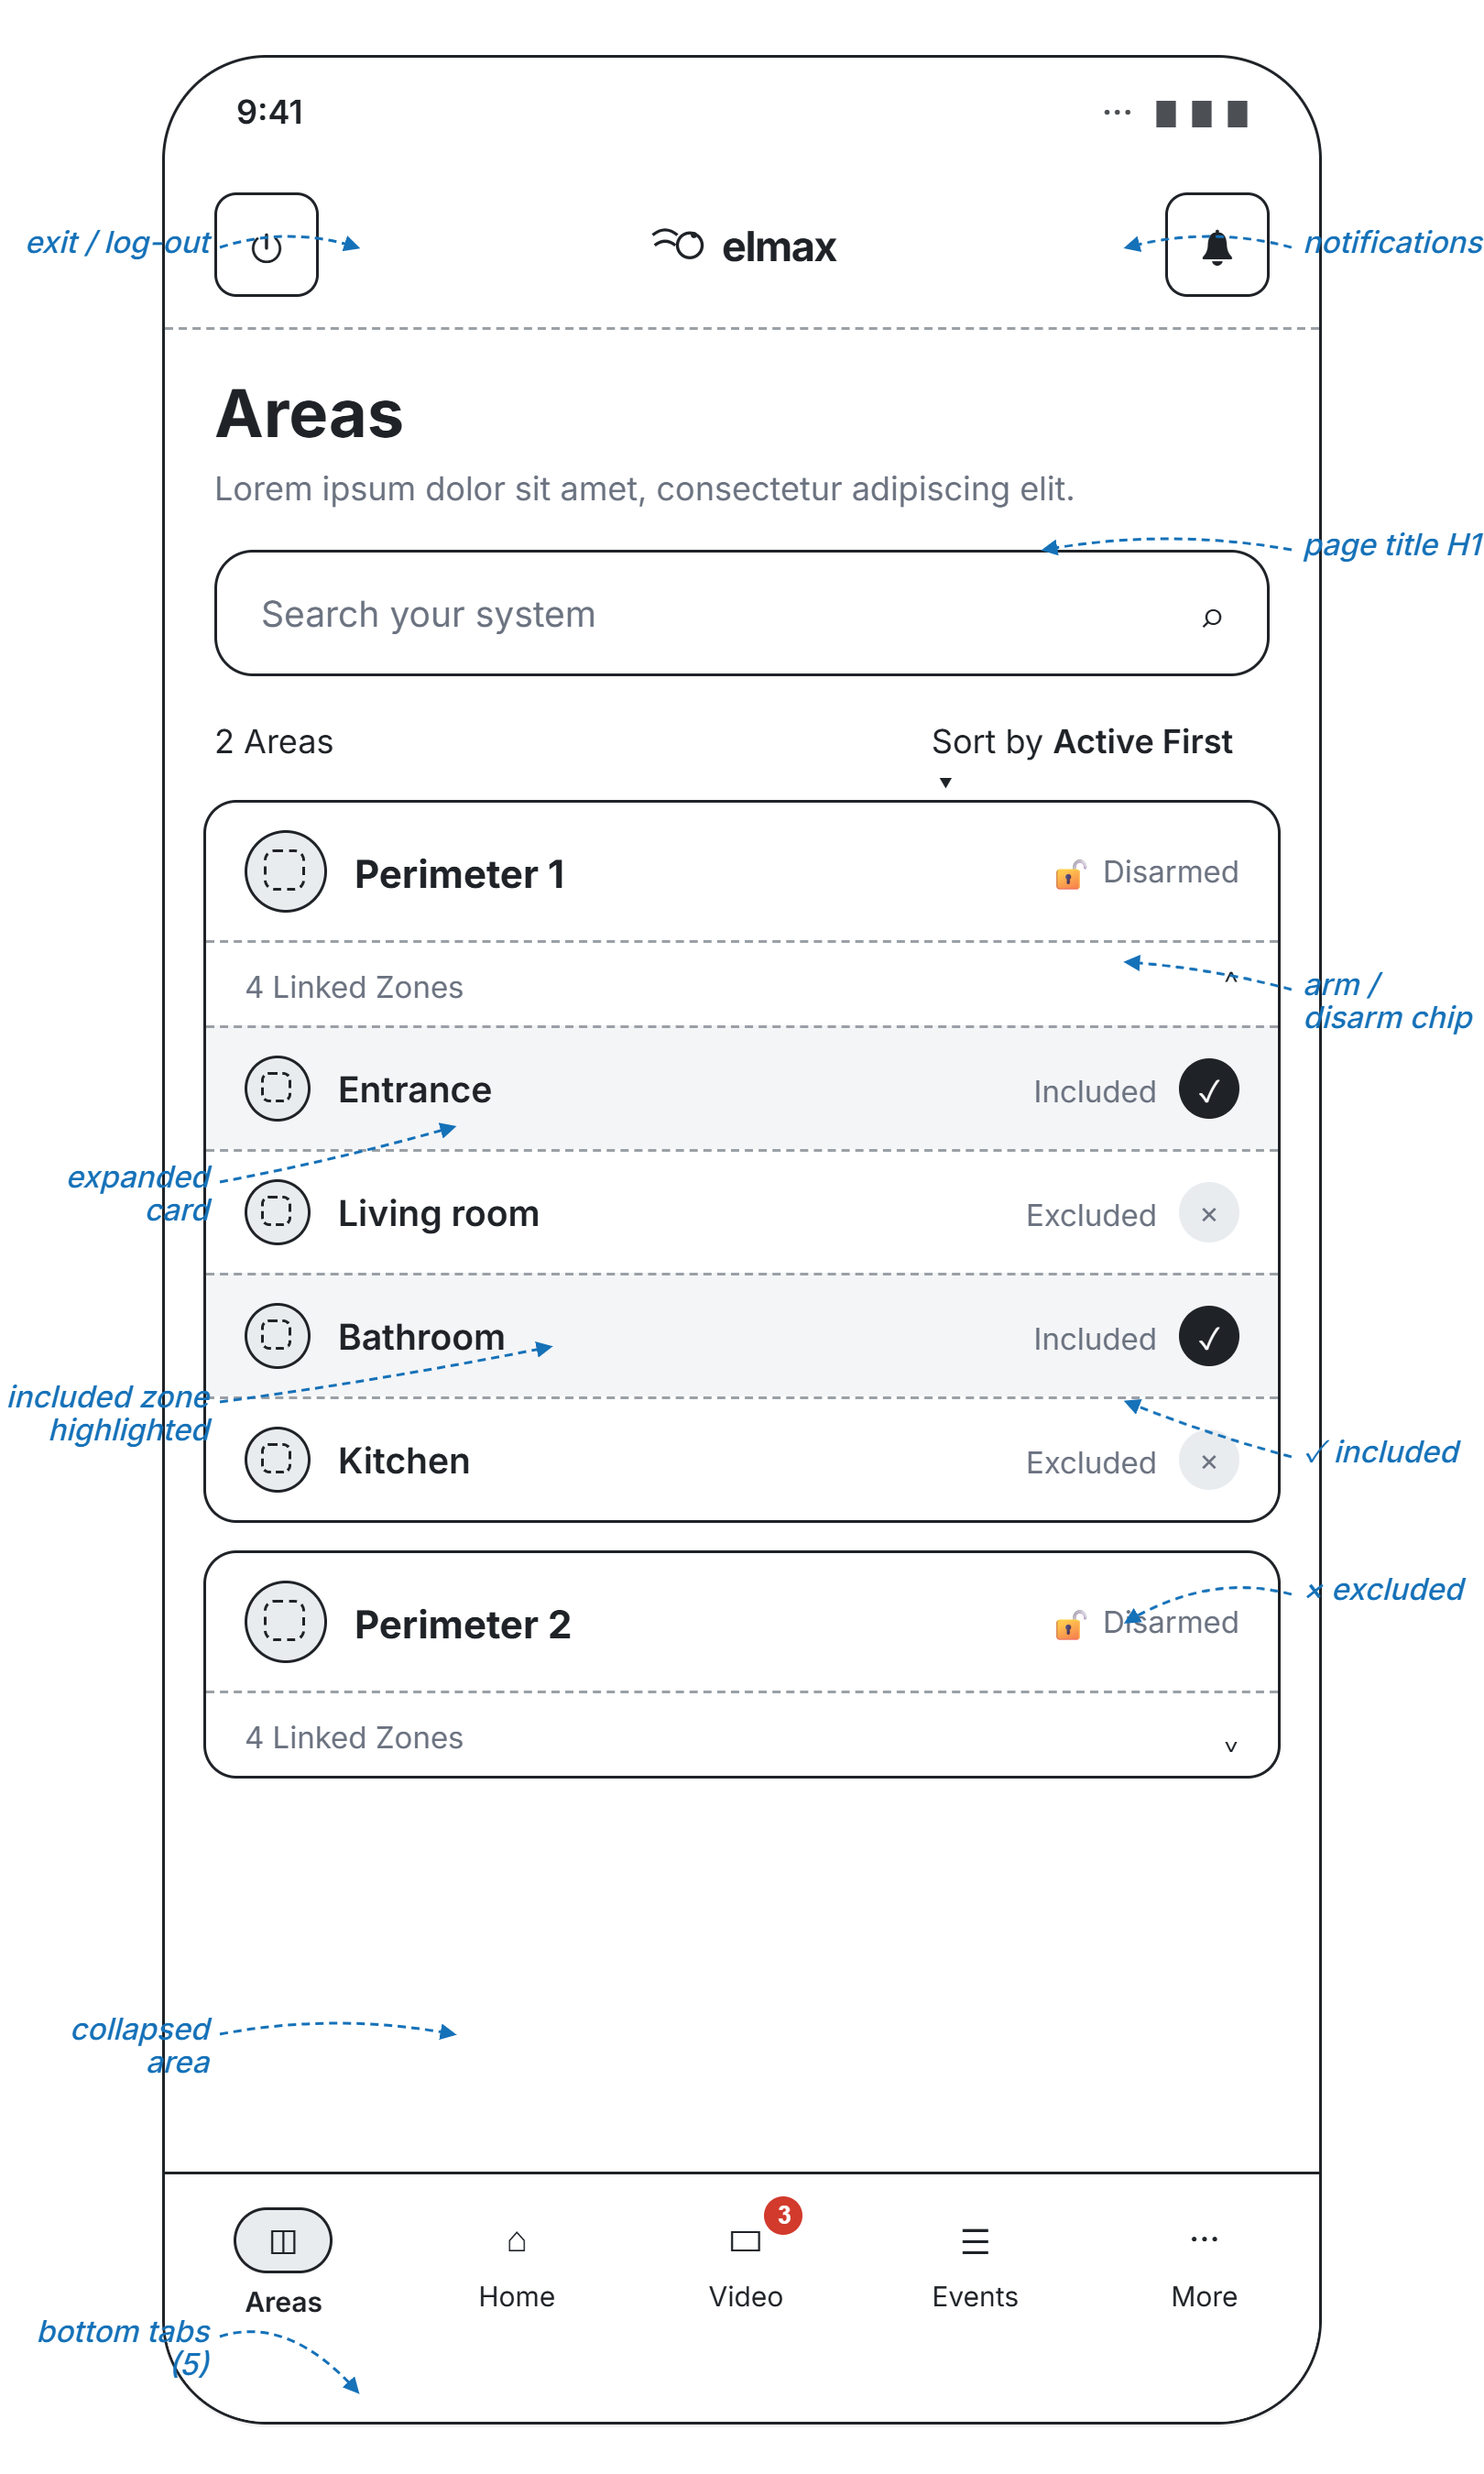Click the Kitchen zone icon
Image resolution: width=1484 pixels, height=2474 pixels.
(x=277, y=1459)
